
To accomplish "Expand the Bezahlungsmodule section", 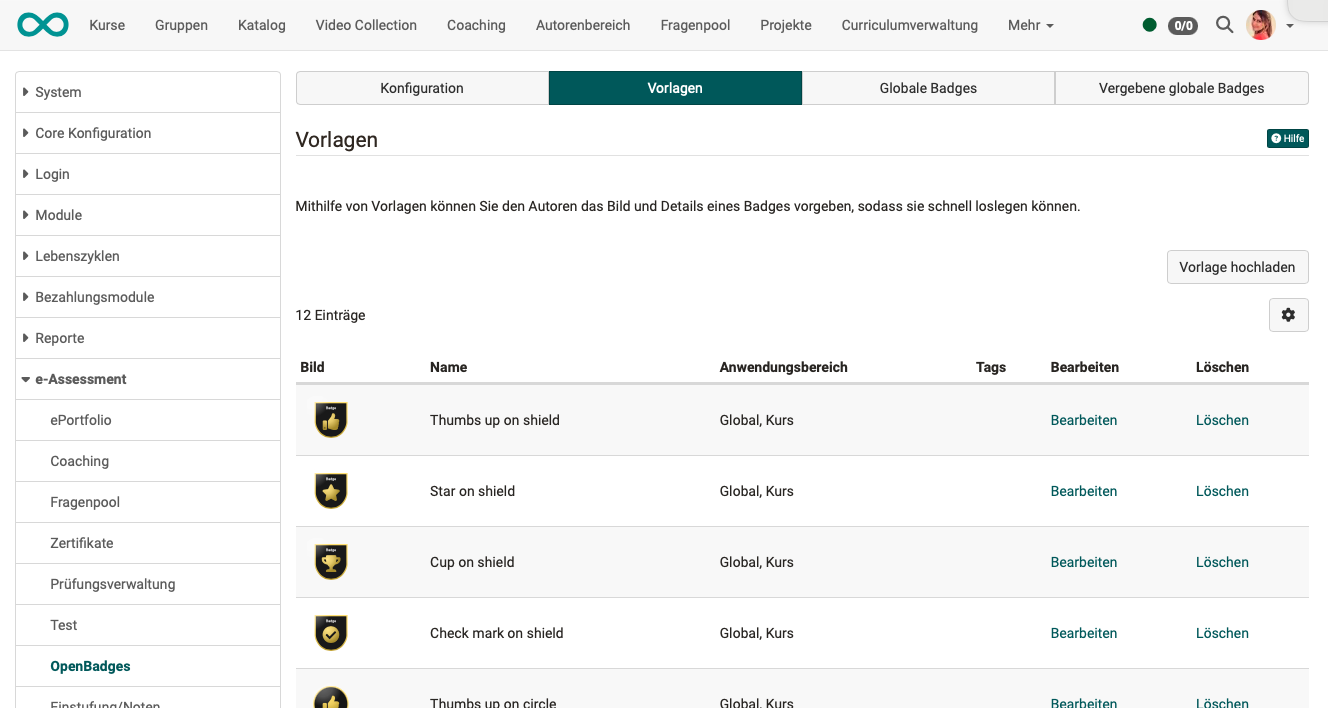I will [94, 297].
